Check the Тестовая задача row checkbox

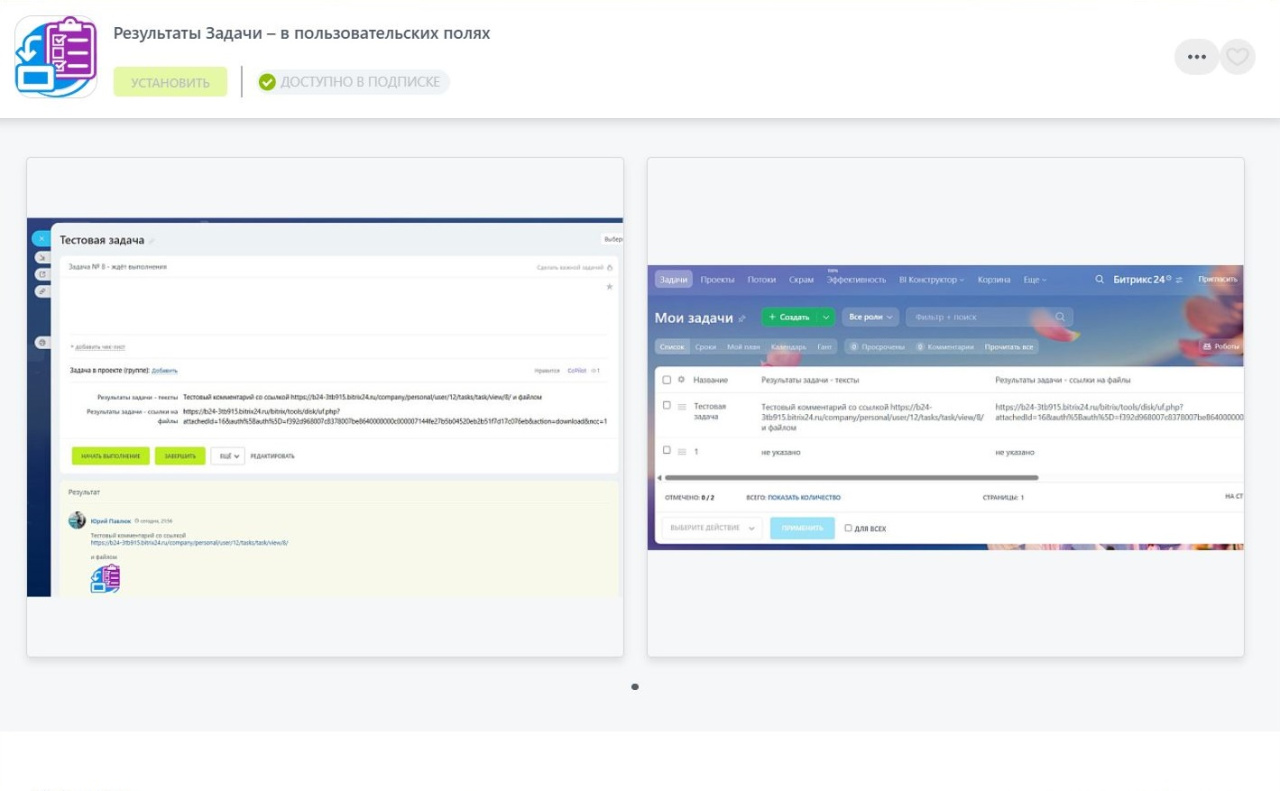(667, 406)
